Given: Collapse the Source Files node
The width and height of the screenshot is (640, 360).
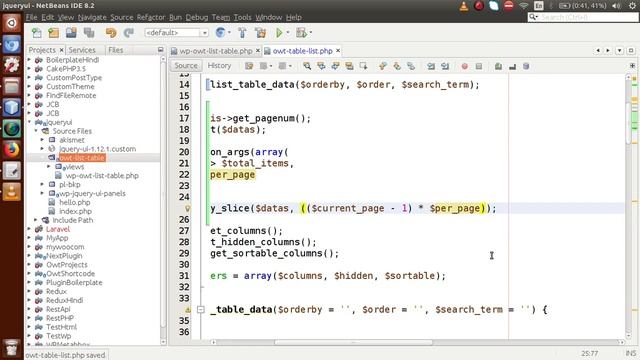Looking at the screenshot, I should (36, 131).
